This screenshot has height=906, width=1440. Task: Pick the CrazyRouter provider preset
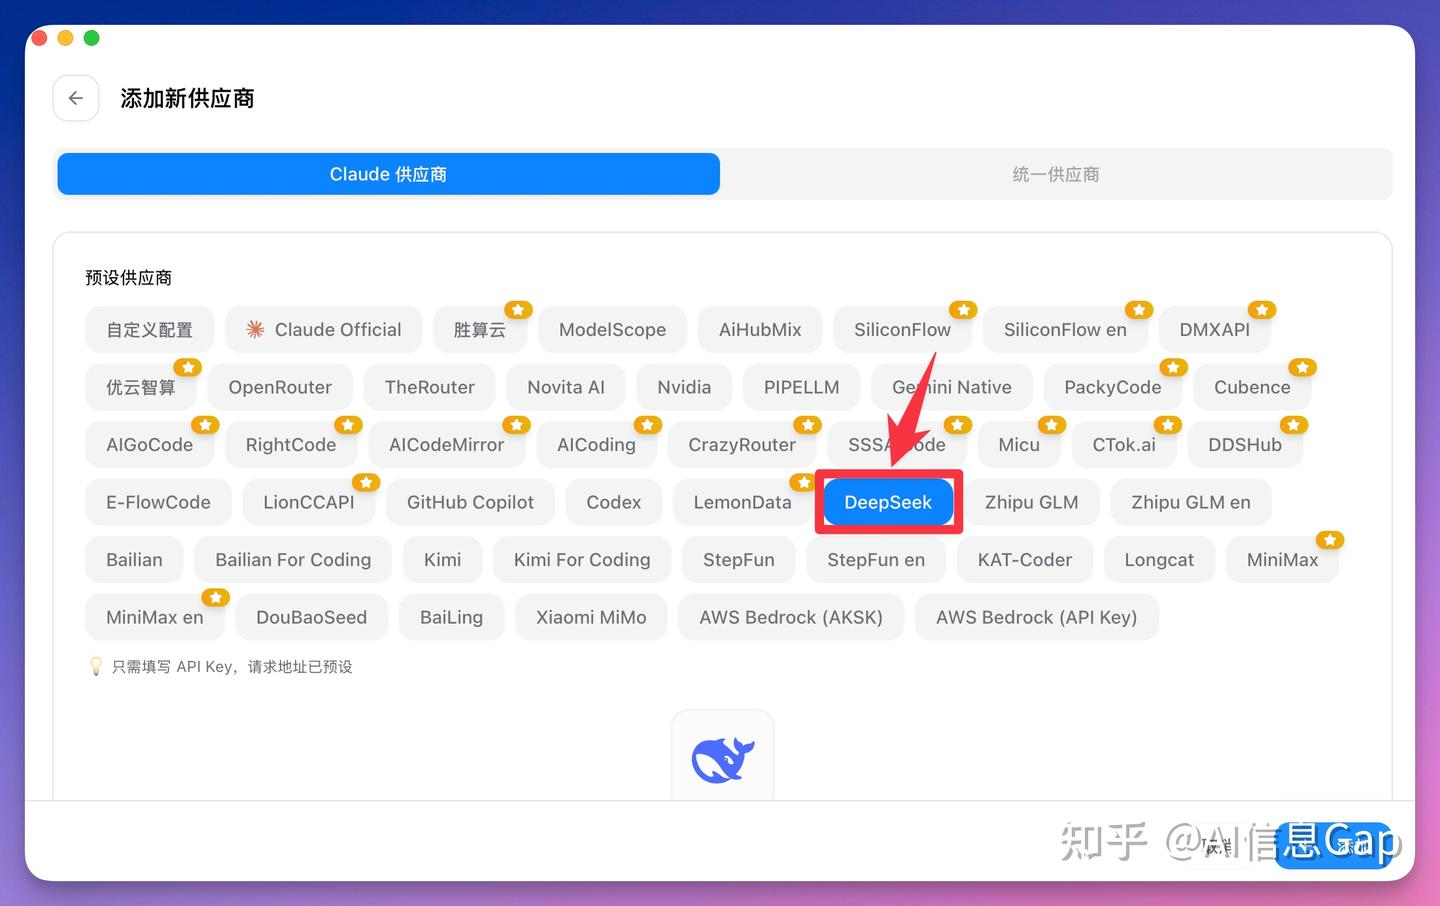tap(742, 445)
